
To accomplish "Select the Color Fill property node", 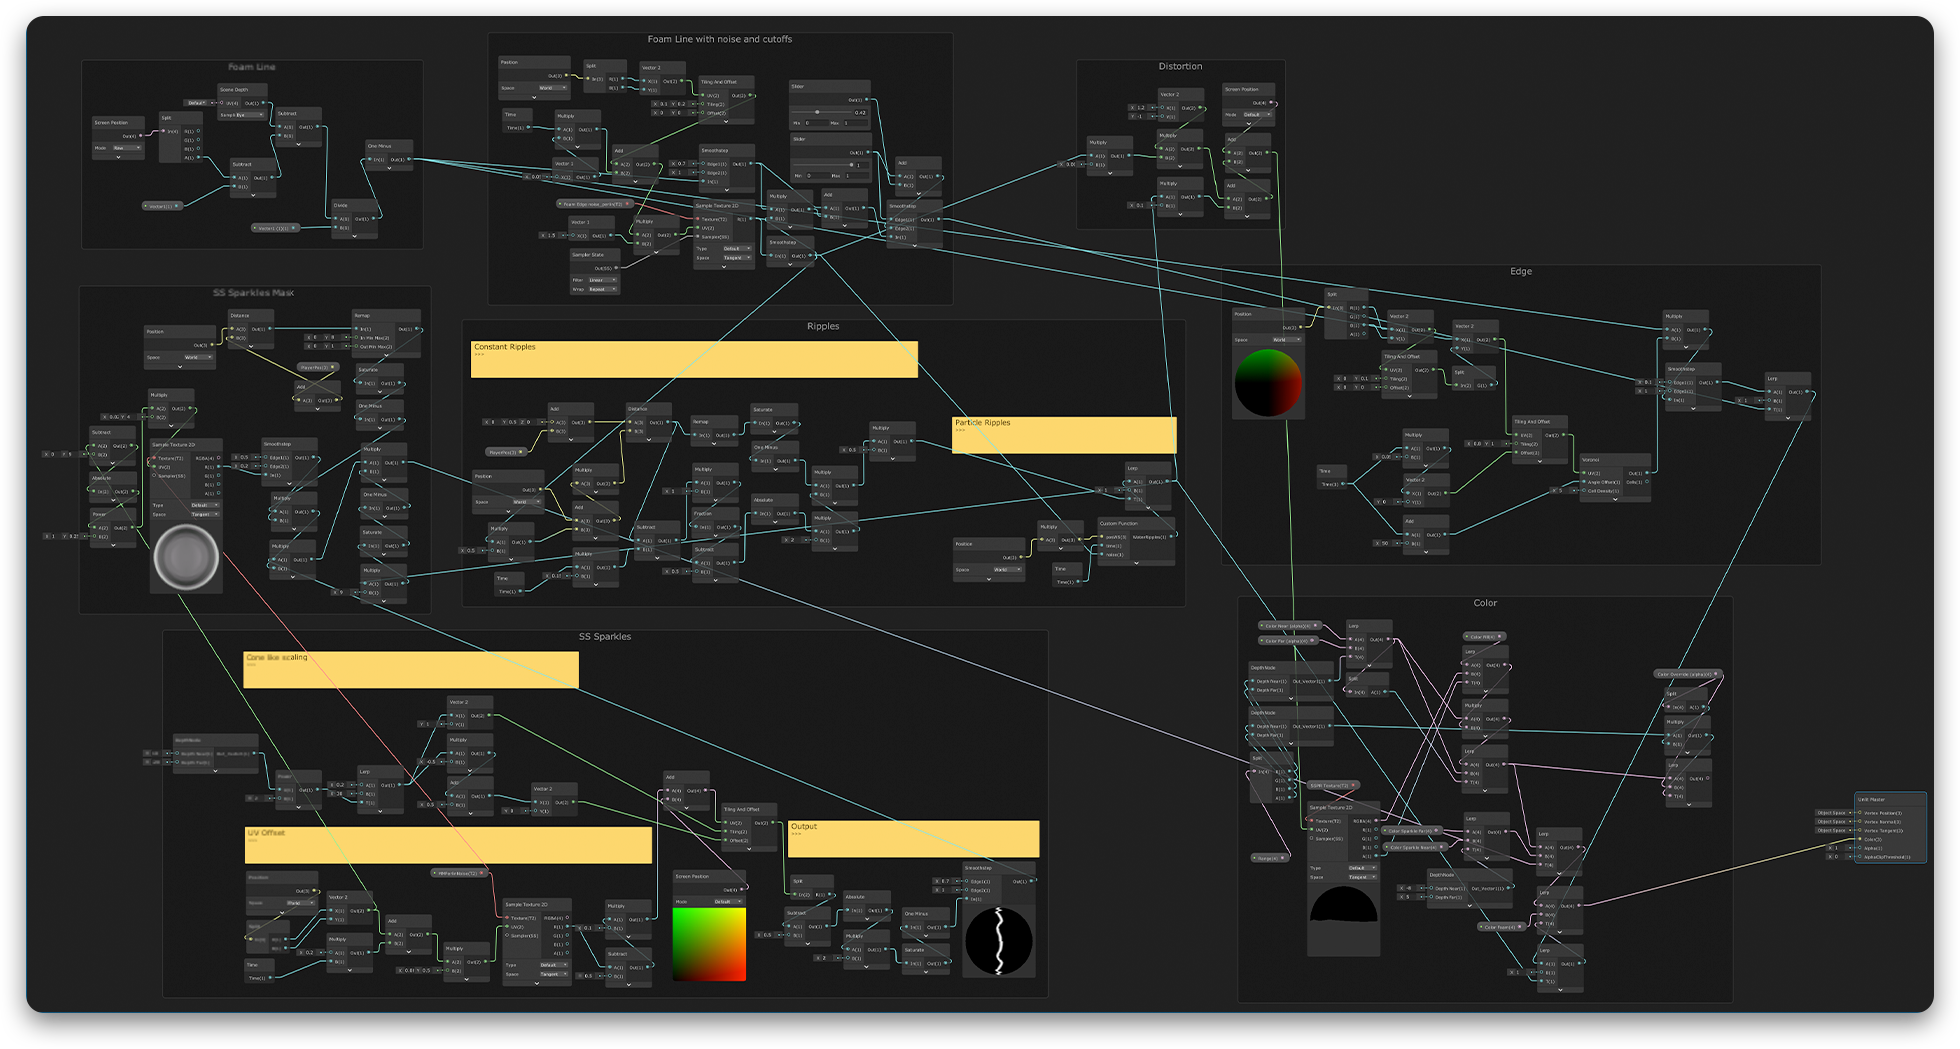I will click(x=1485, y=636).
